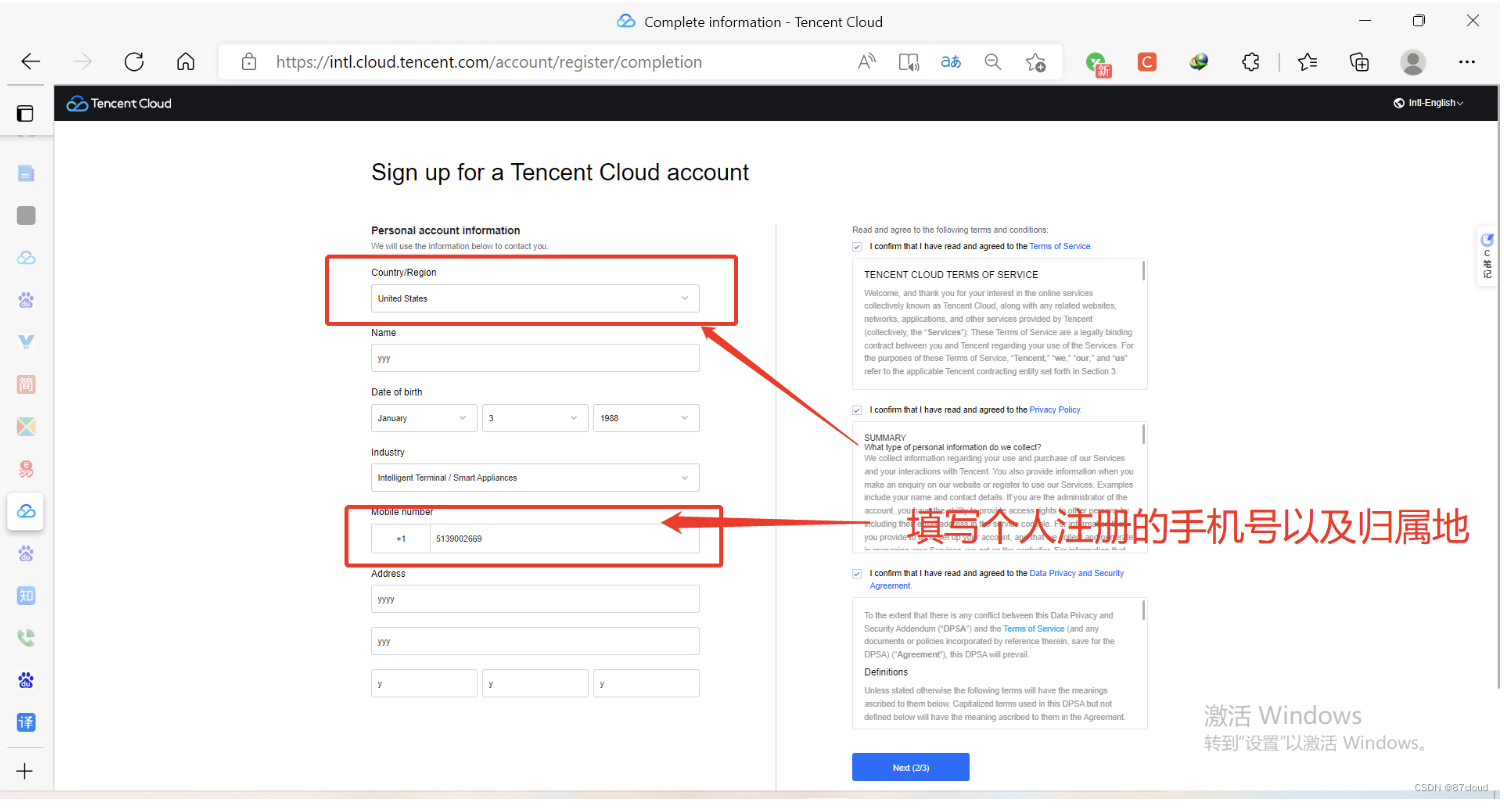Open the Privacy Policy link

coord(1054,410)
